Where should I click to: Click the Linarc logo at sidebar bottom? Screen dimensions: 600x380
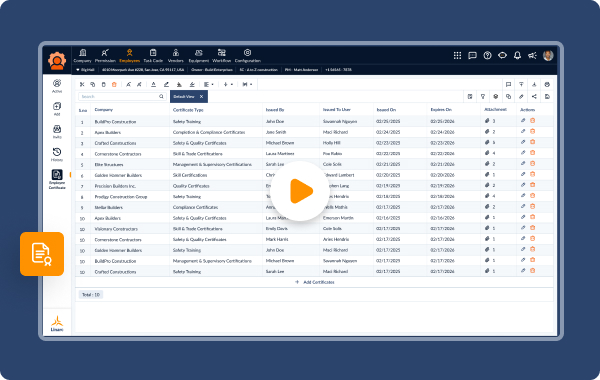(x=57, y=323)
